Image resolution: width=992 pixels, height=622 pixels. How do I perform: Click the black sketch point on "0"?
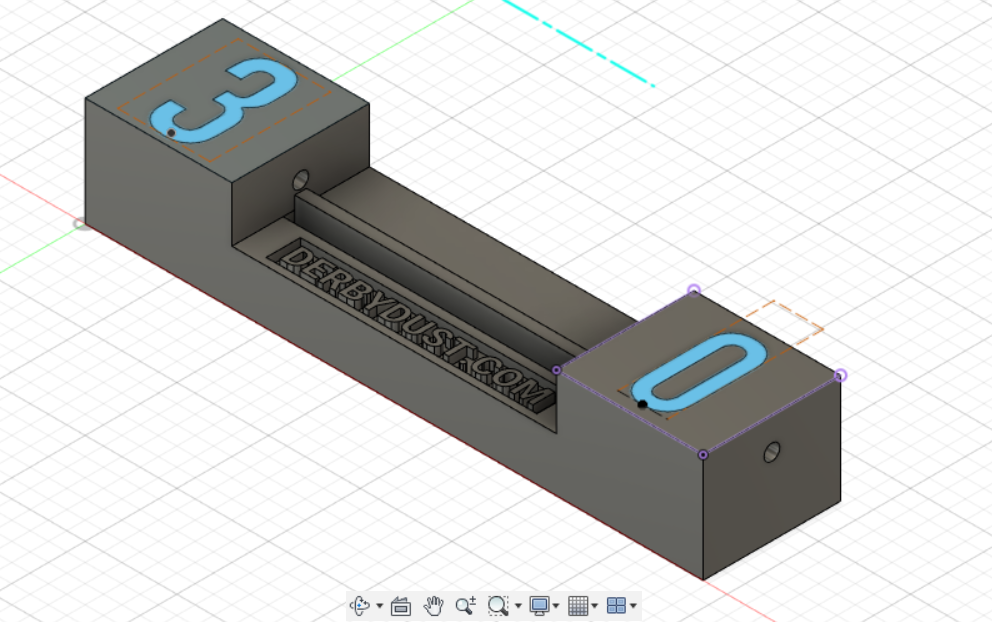pyautogui.click(x=642, y=404)
